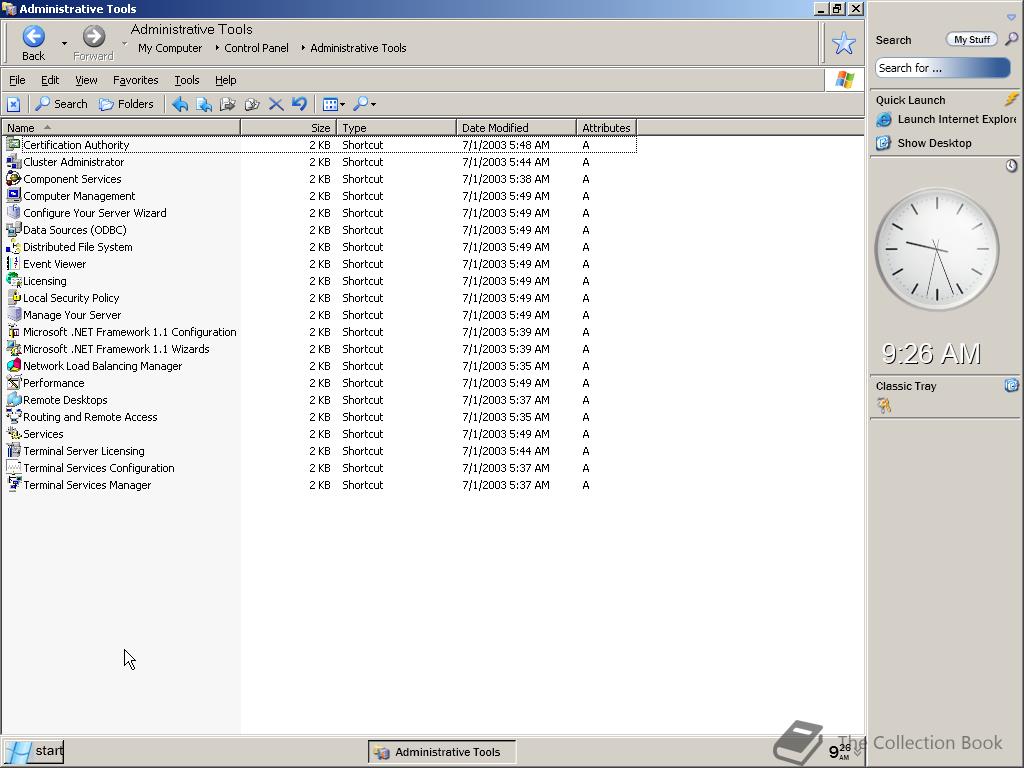Screen dimensions: 1024x768
Task: Sort by the Type column header
Action: (396, 127)
